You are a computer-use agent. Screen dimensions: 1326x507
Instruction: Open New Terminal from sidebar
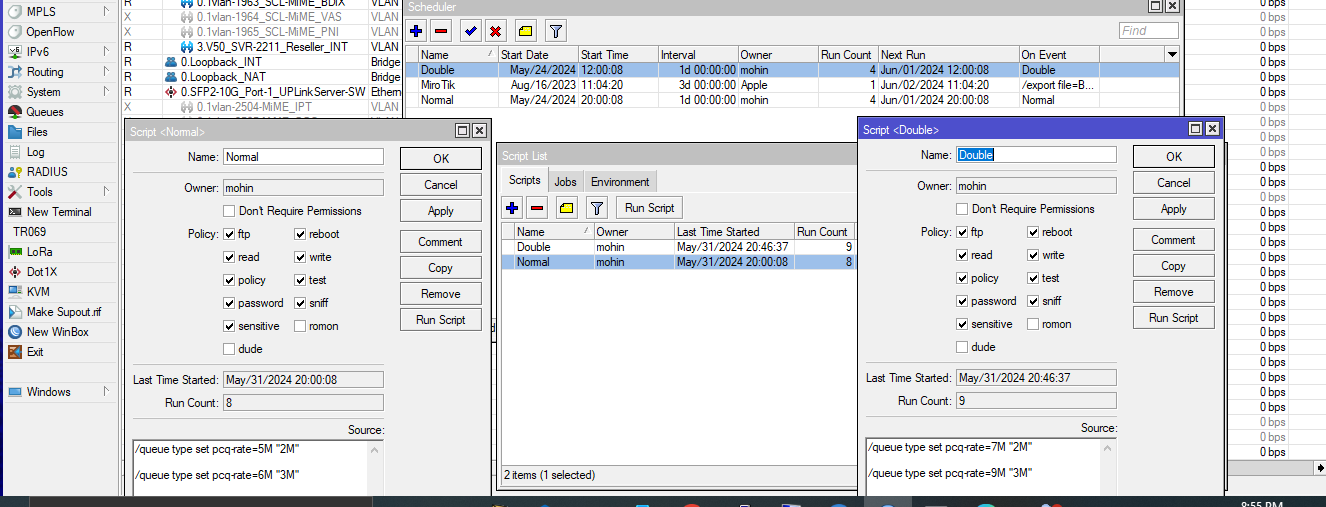pyautogui.click(x=59, y=212)
